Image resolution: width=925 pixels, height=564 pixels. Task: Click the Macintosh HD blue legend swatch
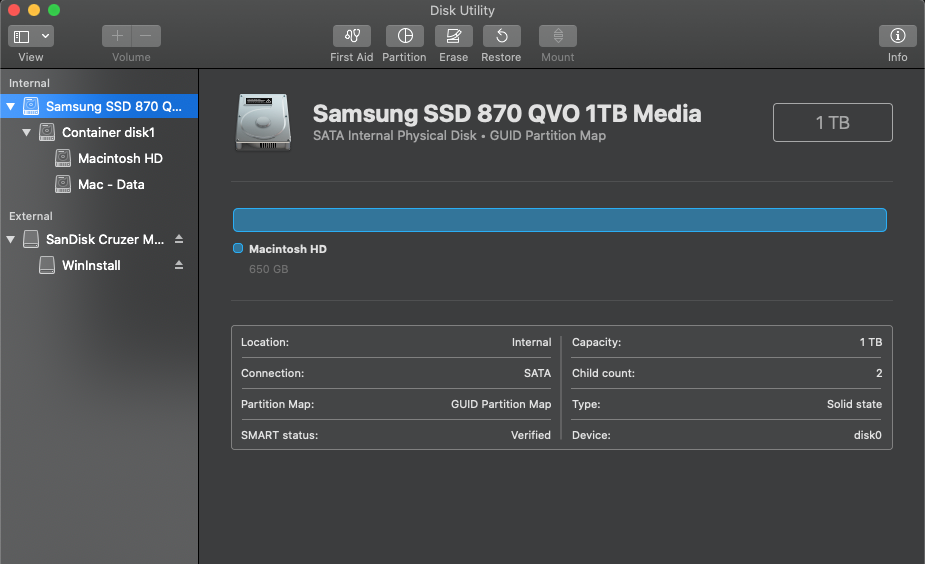pos(238,248)
